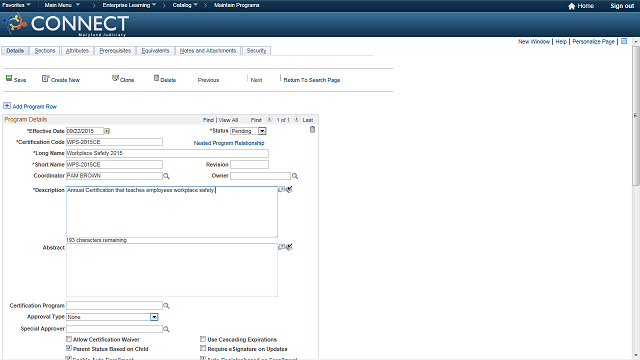Image resolution: width=640 pixels, height=360 pixels.
Task: Click the Coordinator lookup magnifier
Action: point(166,176)
